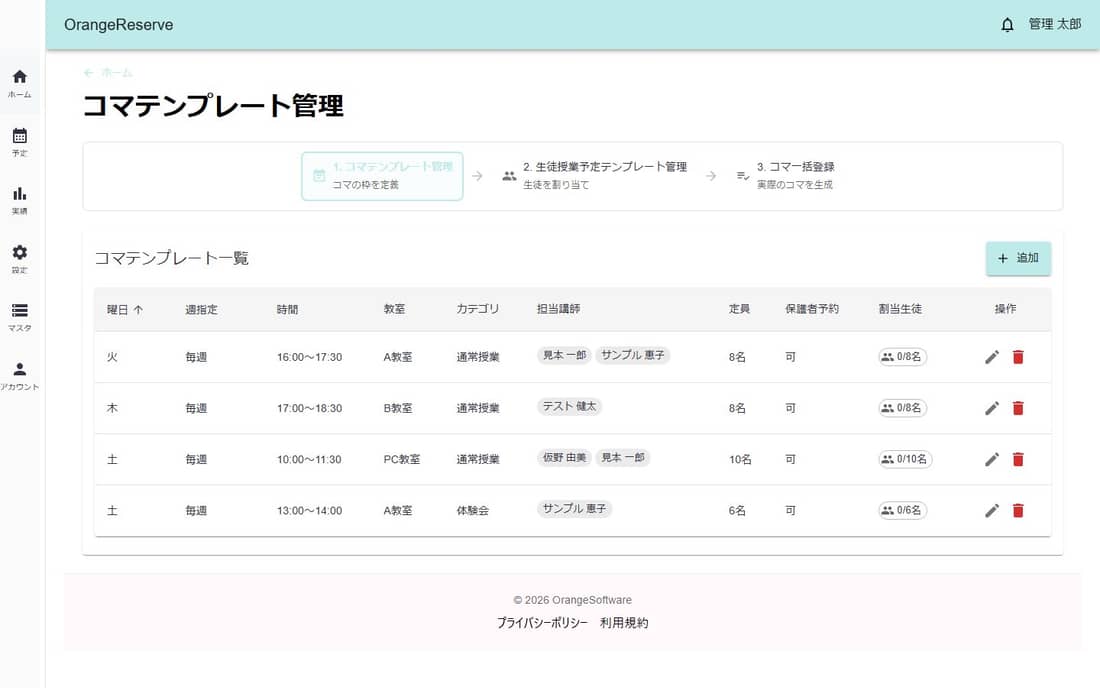
Task: Click the 割当生徒 column header
Action: click(x=900, y=309)
